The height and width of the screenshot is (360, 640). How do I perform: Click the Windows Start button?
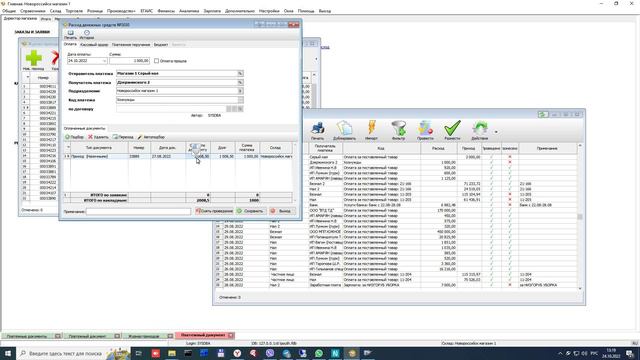8,353
